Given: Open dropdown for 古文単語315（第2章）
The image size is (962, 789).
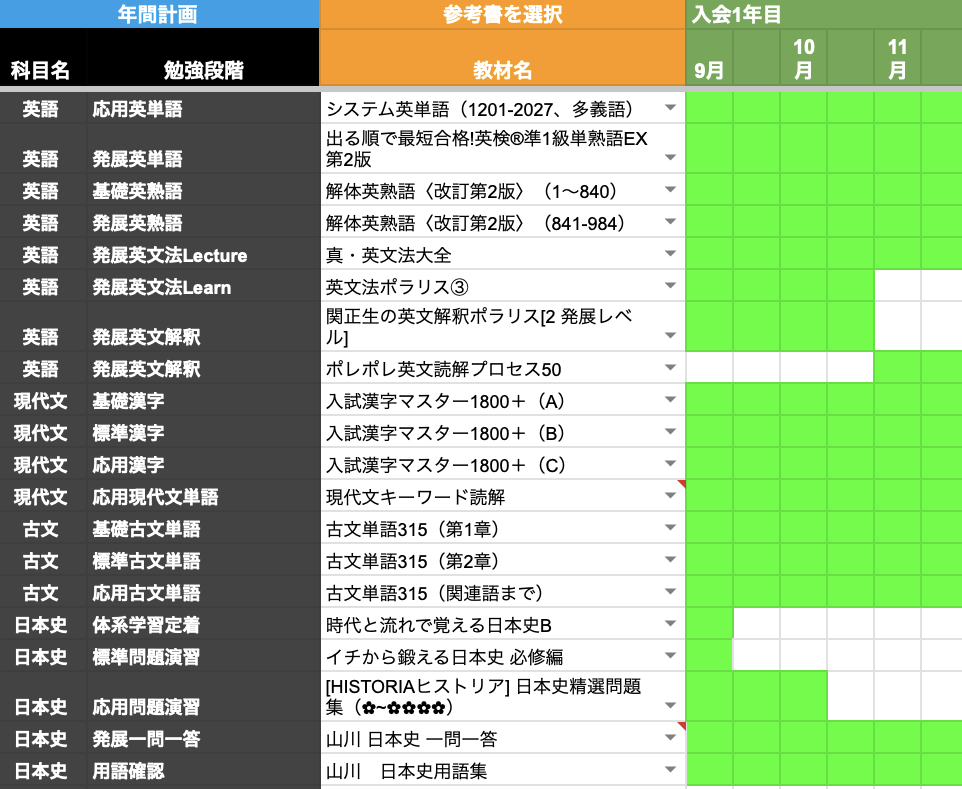Looking at the screenshot, I should pyautogui.click(x=670, y=560).
